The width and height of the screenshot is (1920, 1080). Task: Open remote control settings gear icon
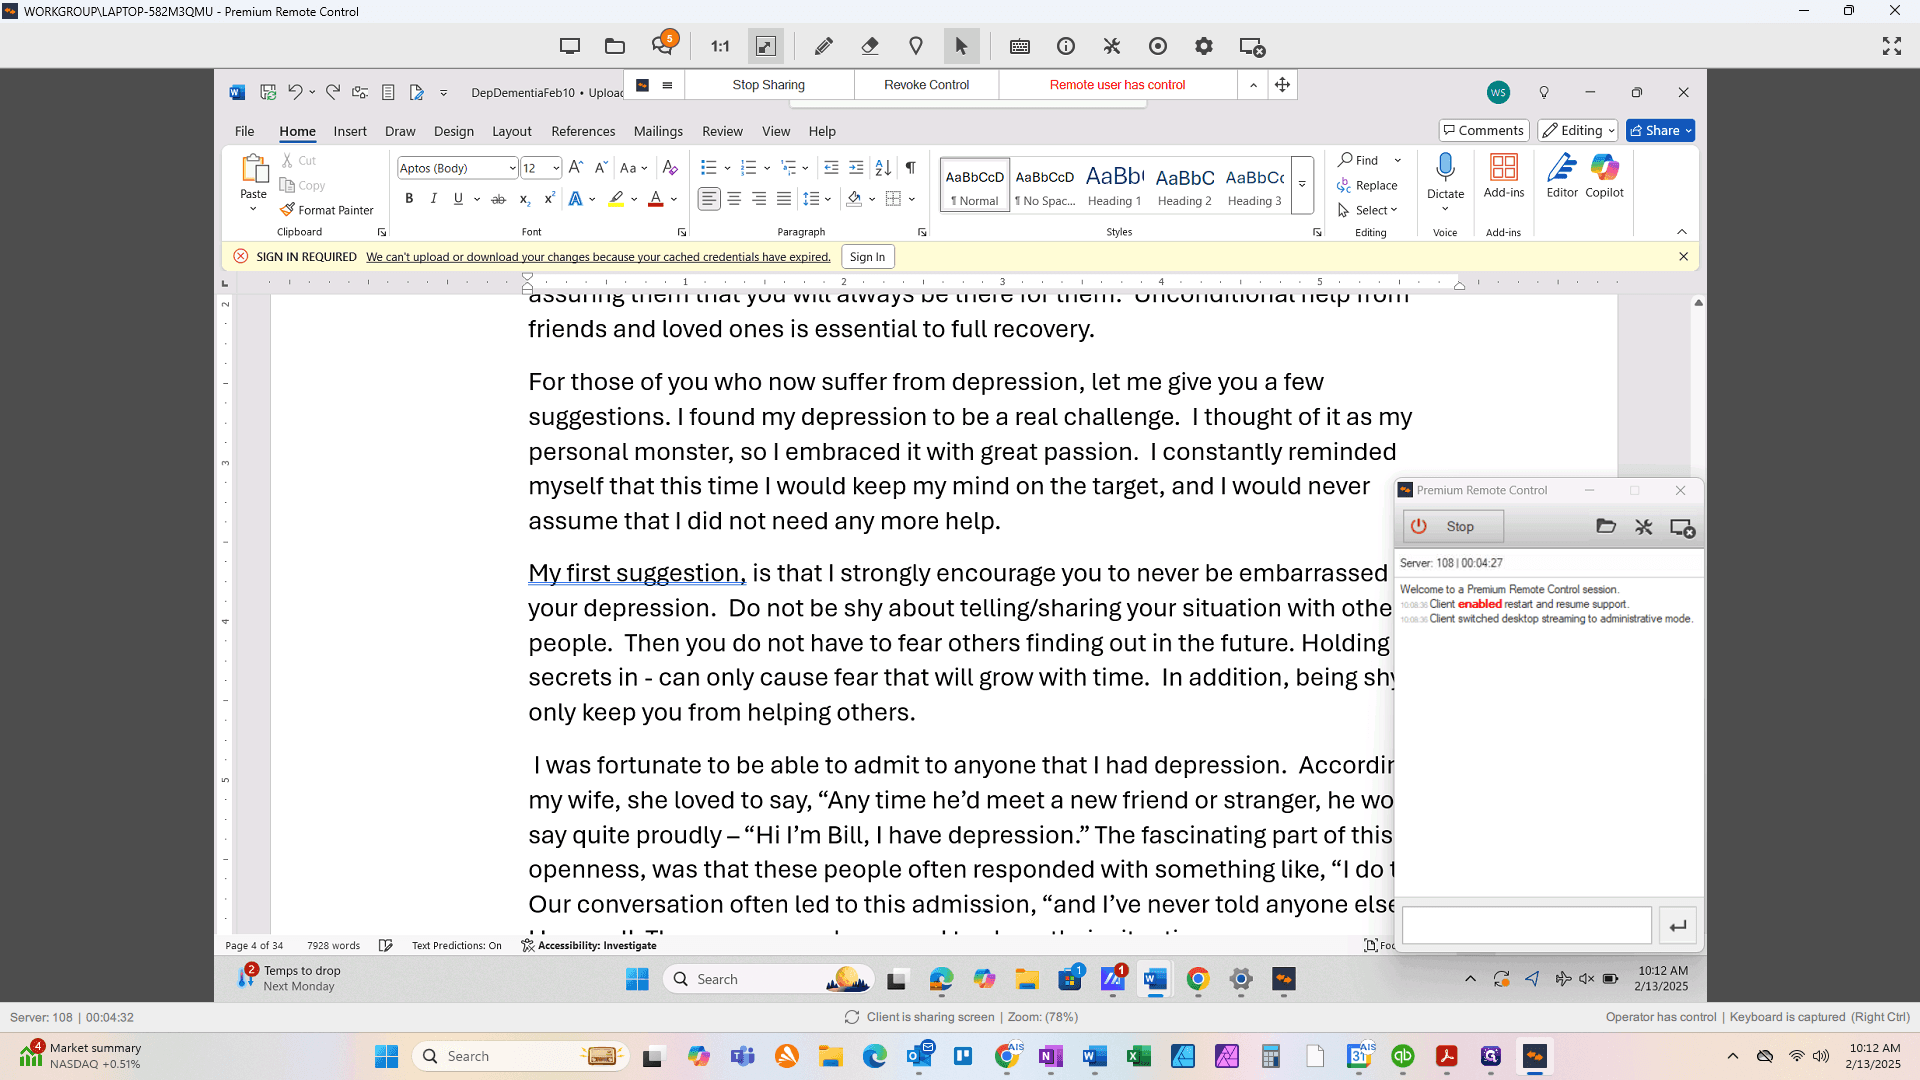[x=1204, y=46]
